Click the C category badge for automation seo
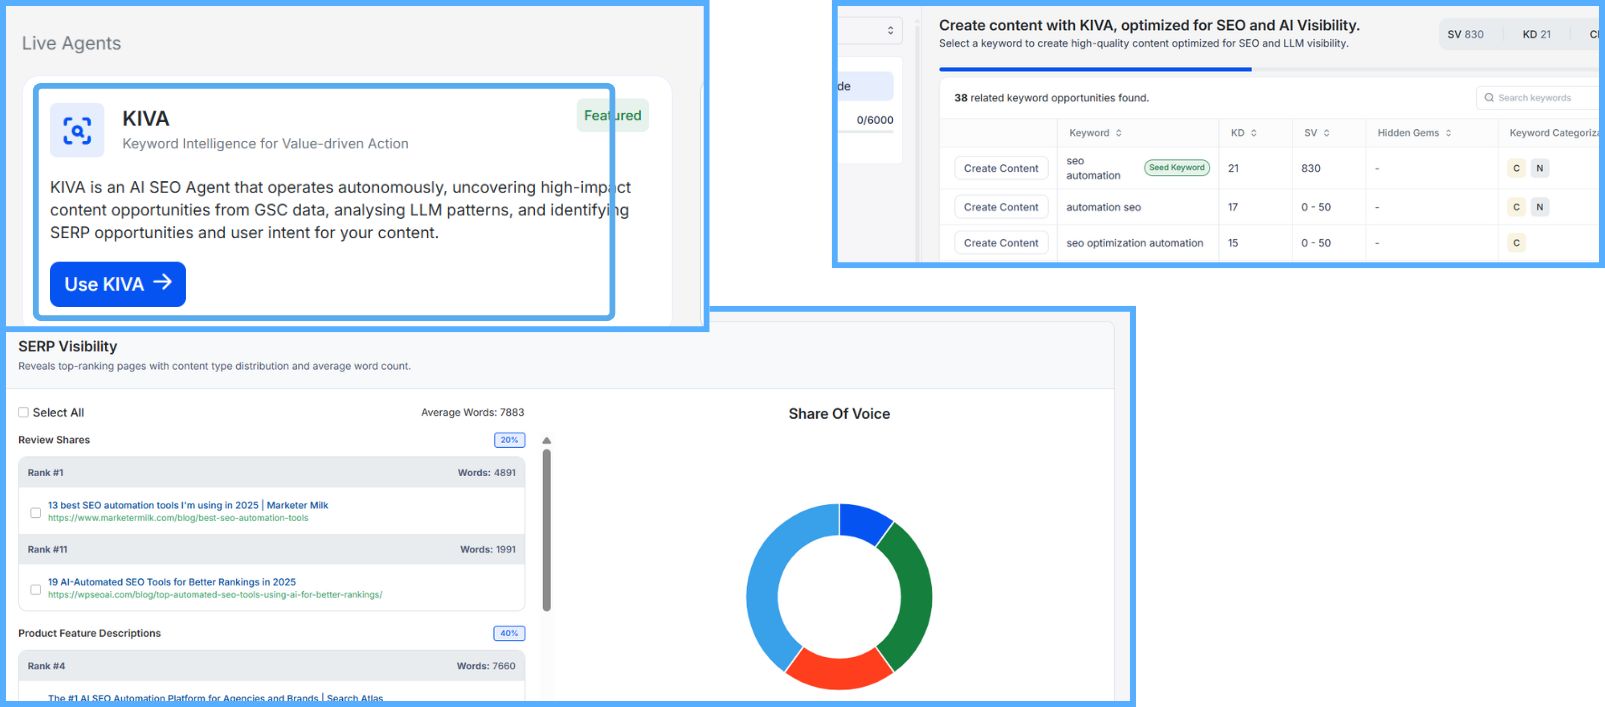The image size is (1605, 707). tap(1516, 207)
